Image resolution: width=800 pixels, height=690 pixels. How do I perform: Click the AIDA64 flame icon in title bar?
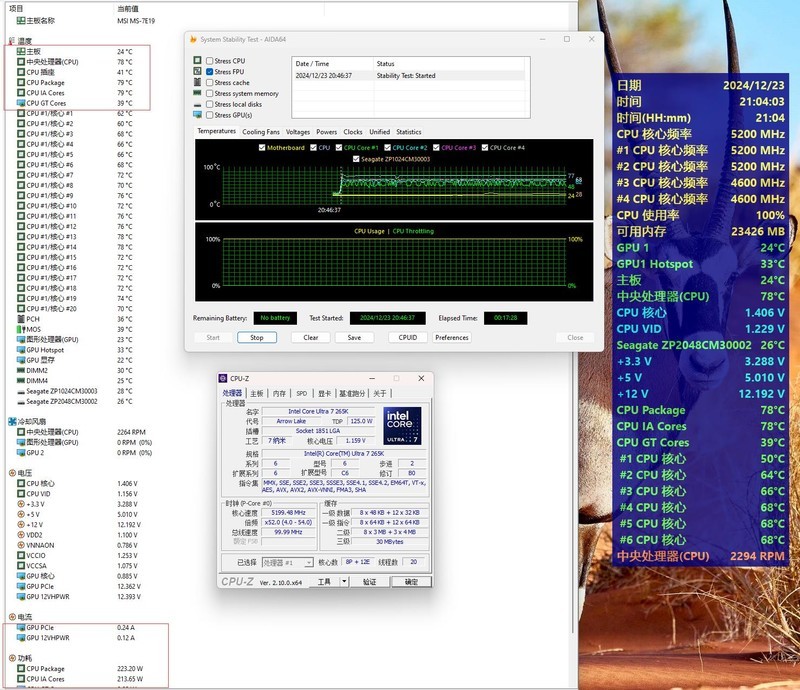click(x=192, y=39)
